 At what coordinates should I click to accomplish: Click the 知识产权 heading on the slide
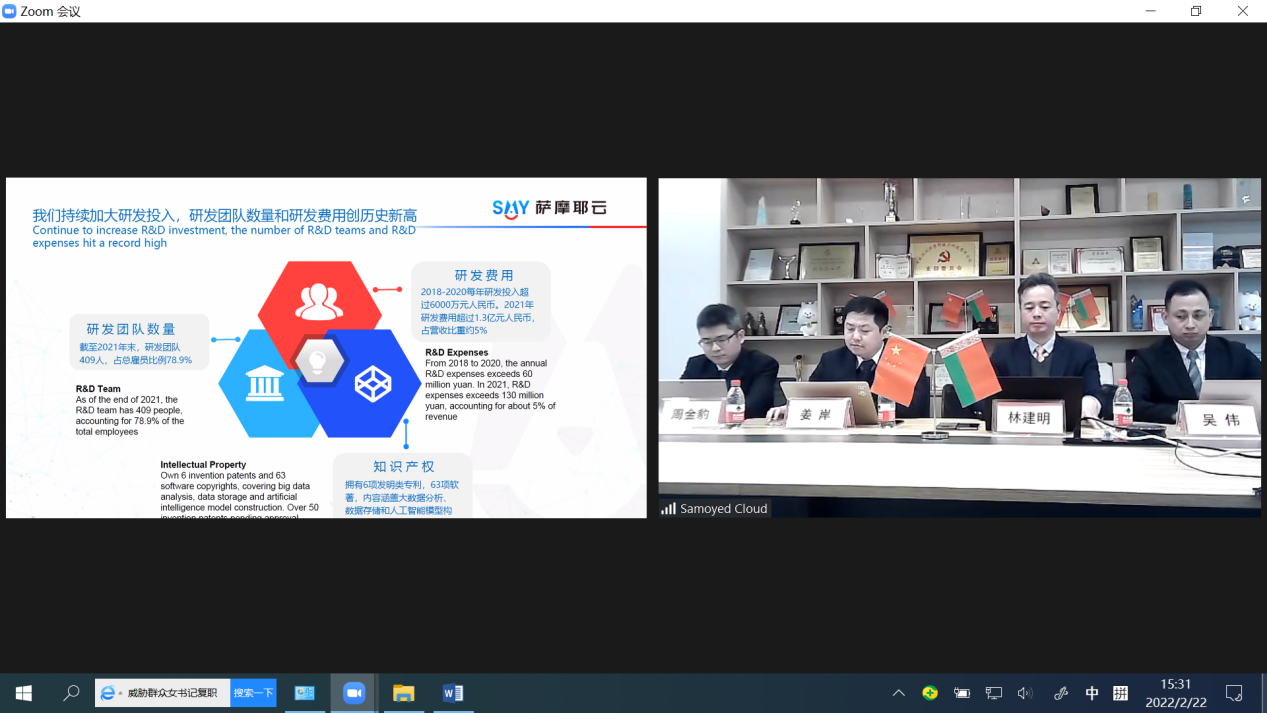point(404,467)
